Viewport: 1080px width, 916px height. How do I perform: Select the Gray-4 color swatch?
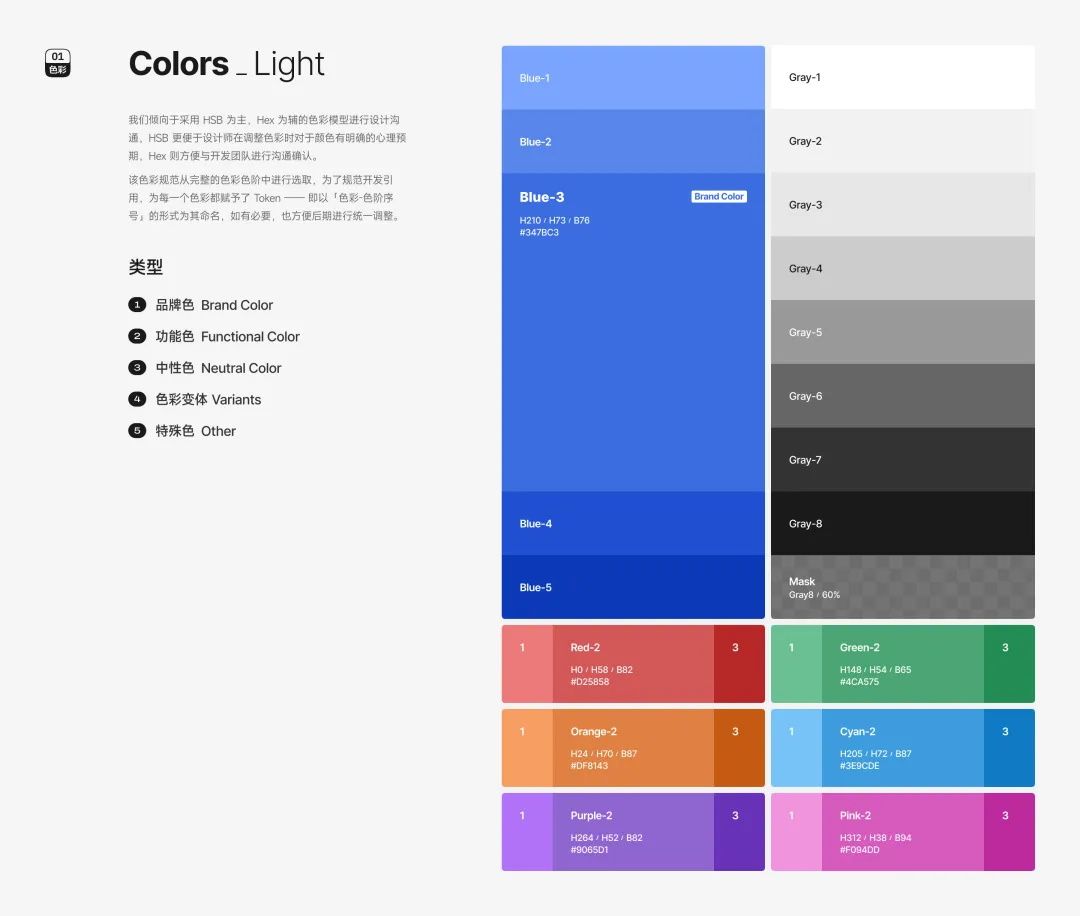[x=902, y=268]
